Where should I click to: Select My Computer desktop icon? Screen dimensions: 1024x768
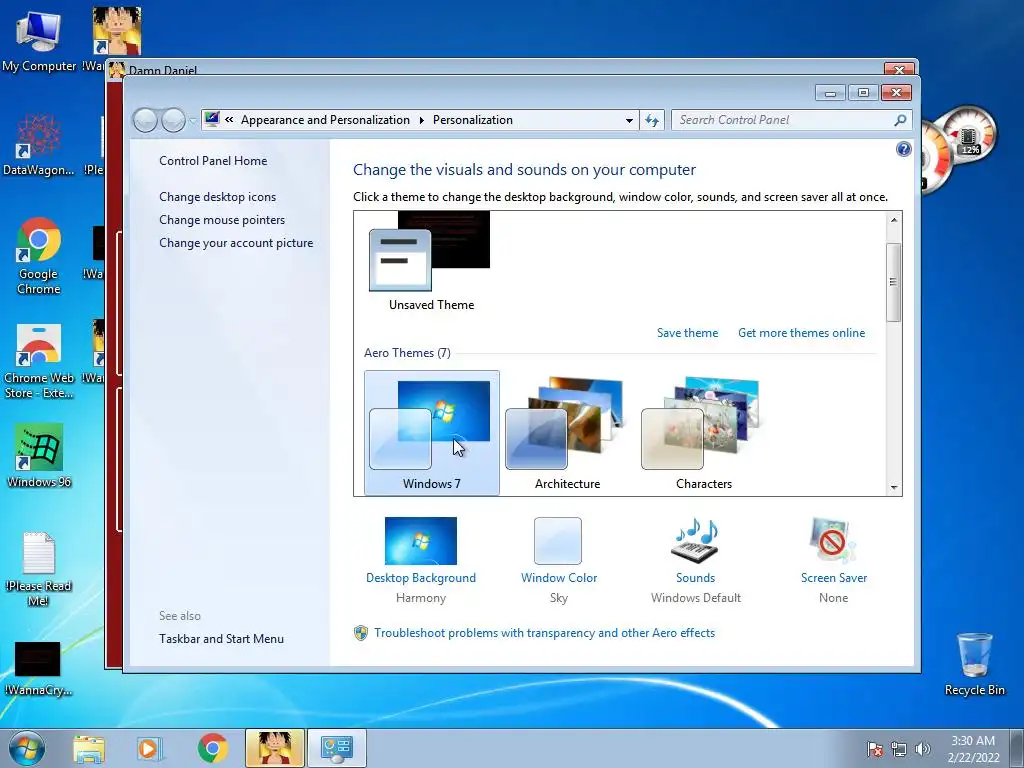tap(39, 41)
